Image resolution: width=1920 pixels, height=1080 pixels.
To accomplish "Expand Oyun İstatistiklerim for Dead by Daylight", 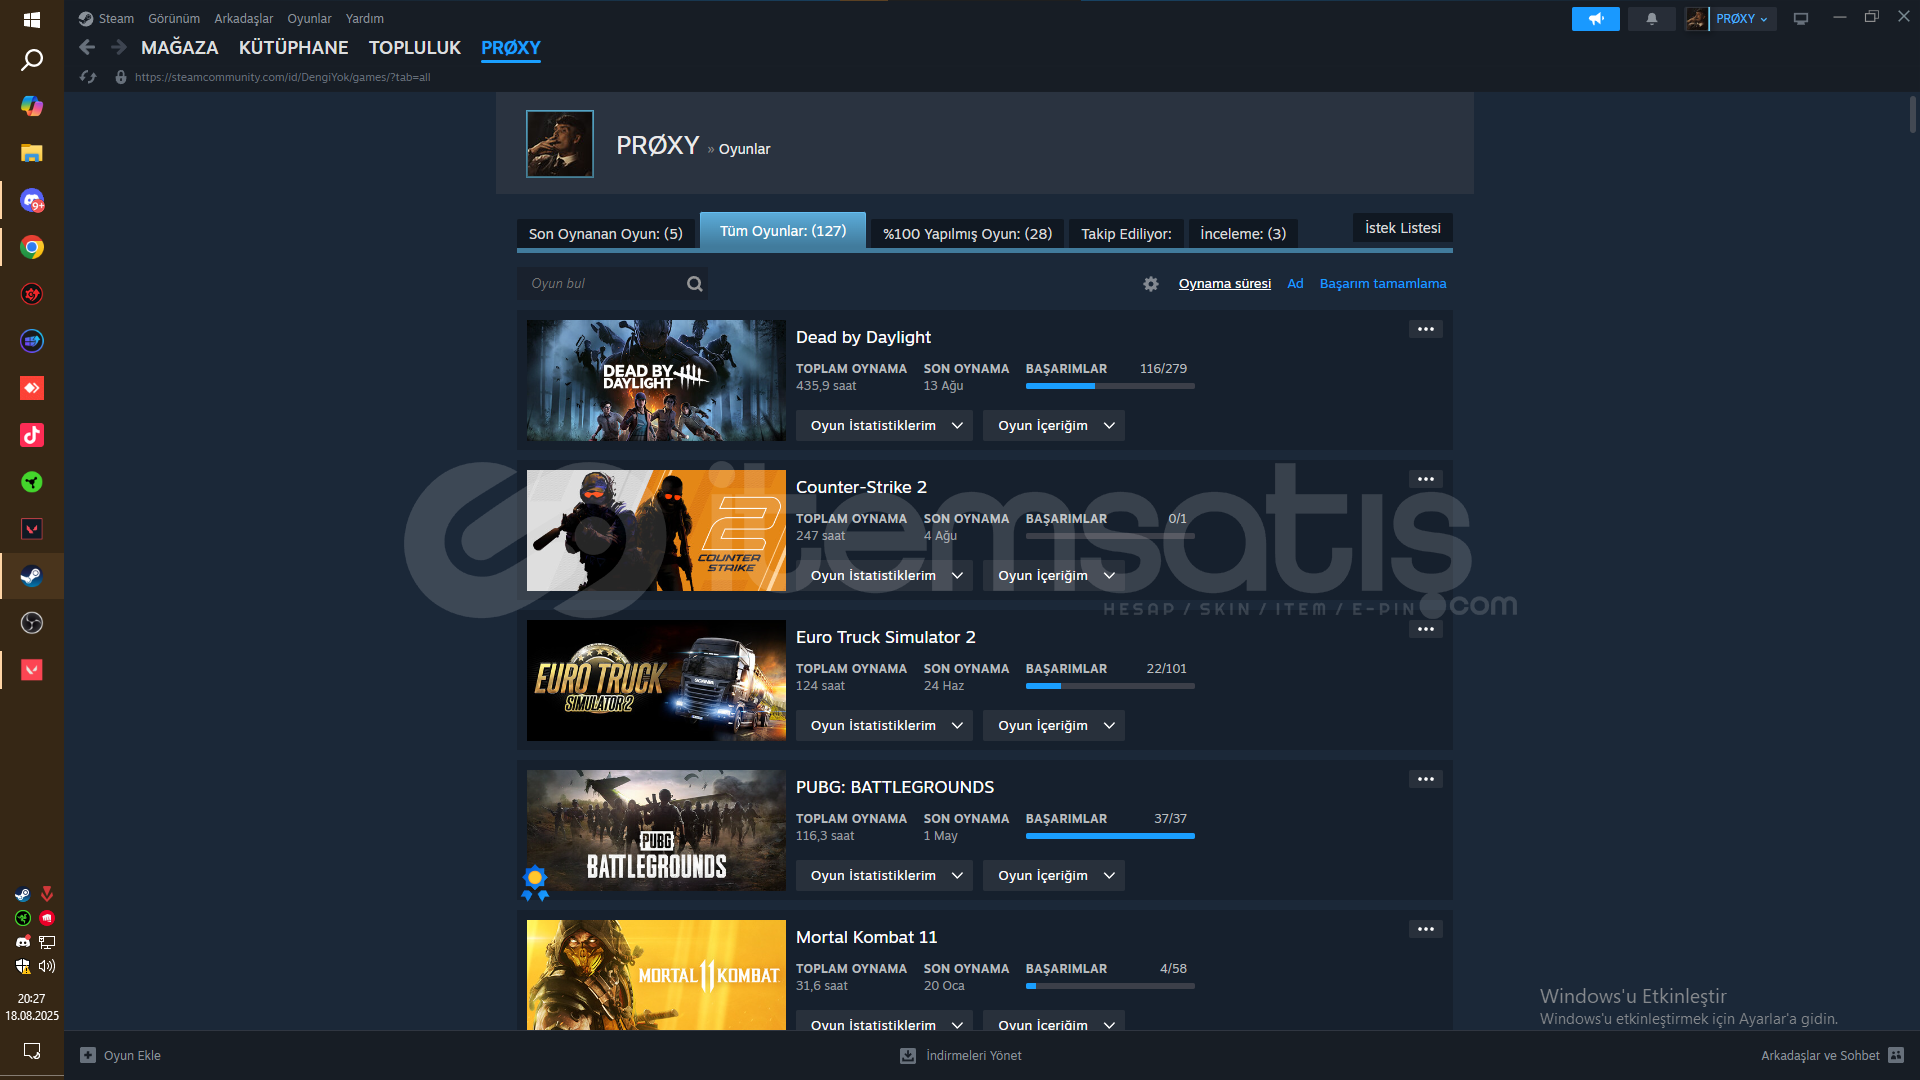I will pos(884,426).
